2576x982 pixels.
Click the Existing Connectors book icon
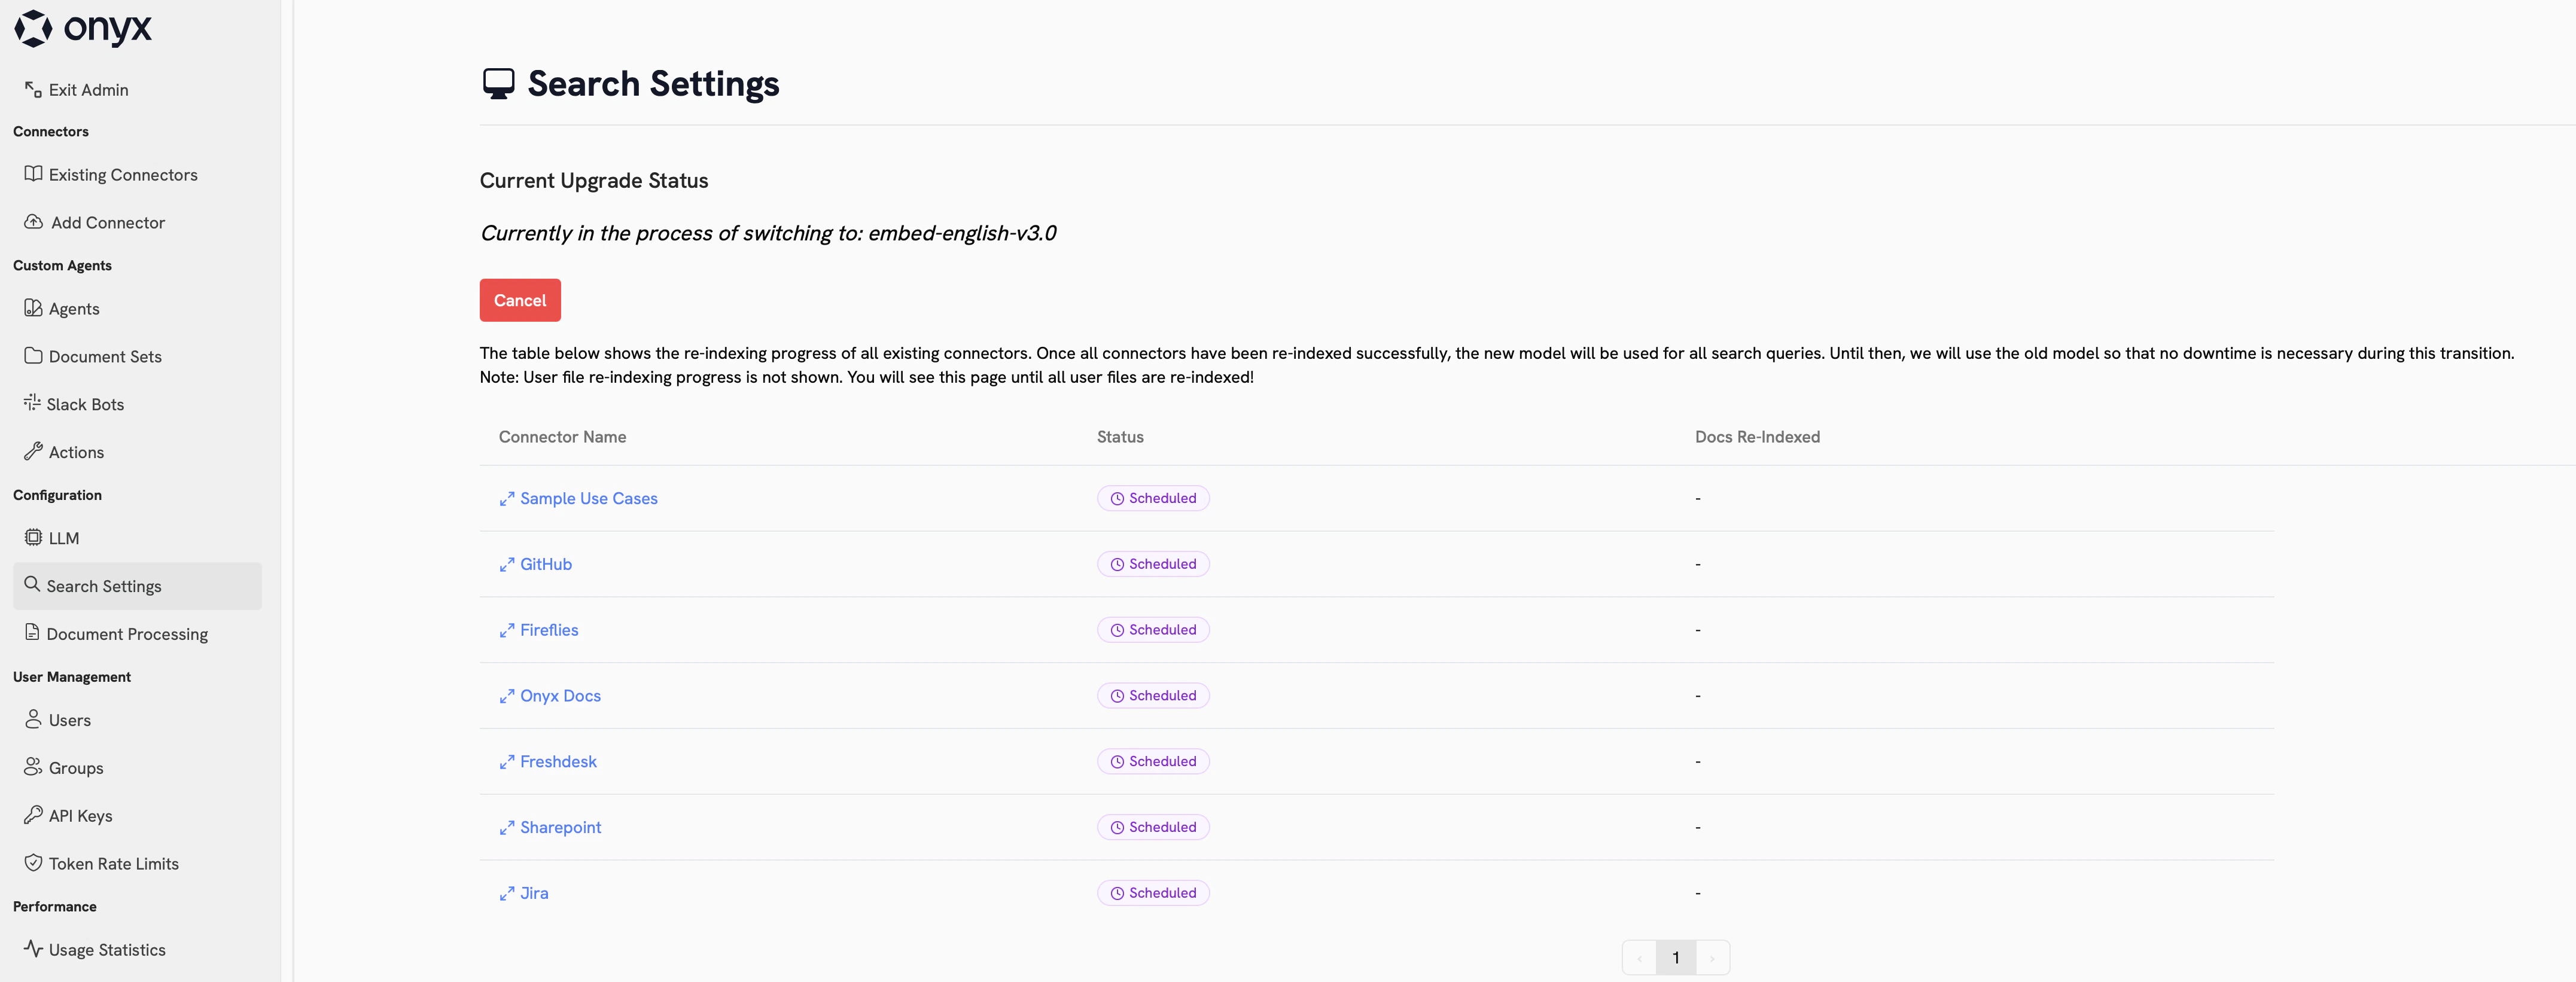point(33,173)
